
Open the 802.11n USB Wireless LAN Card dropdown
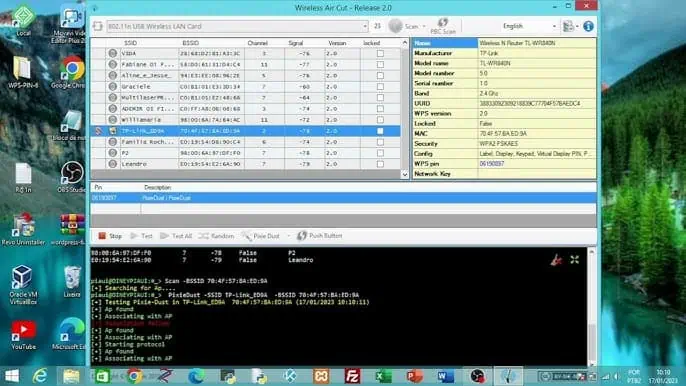tap(364, 26)
